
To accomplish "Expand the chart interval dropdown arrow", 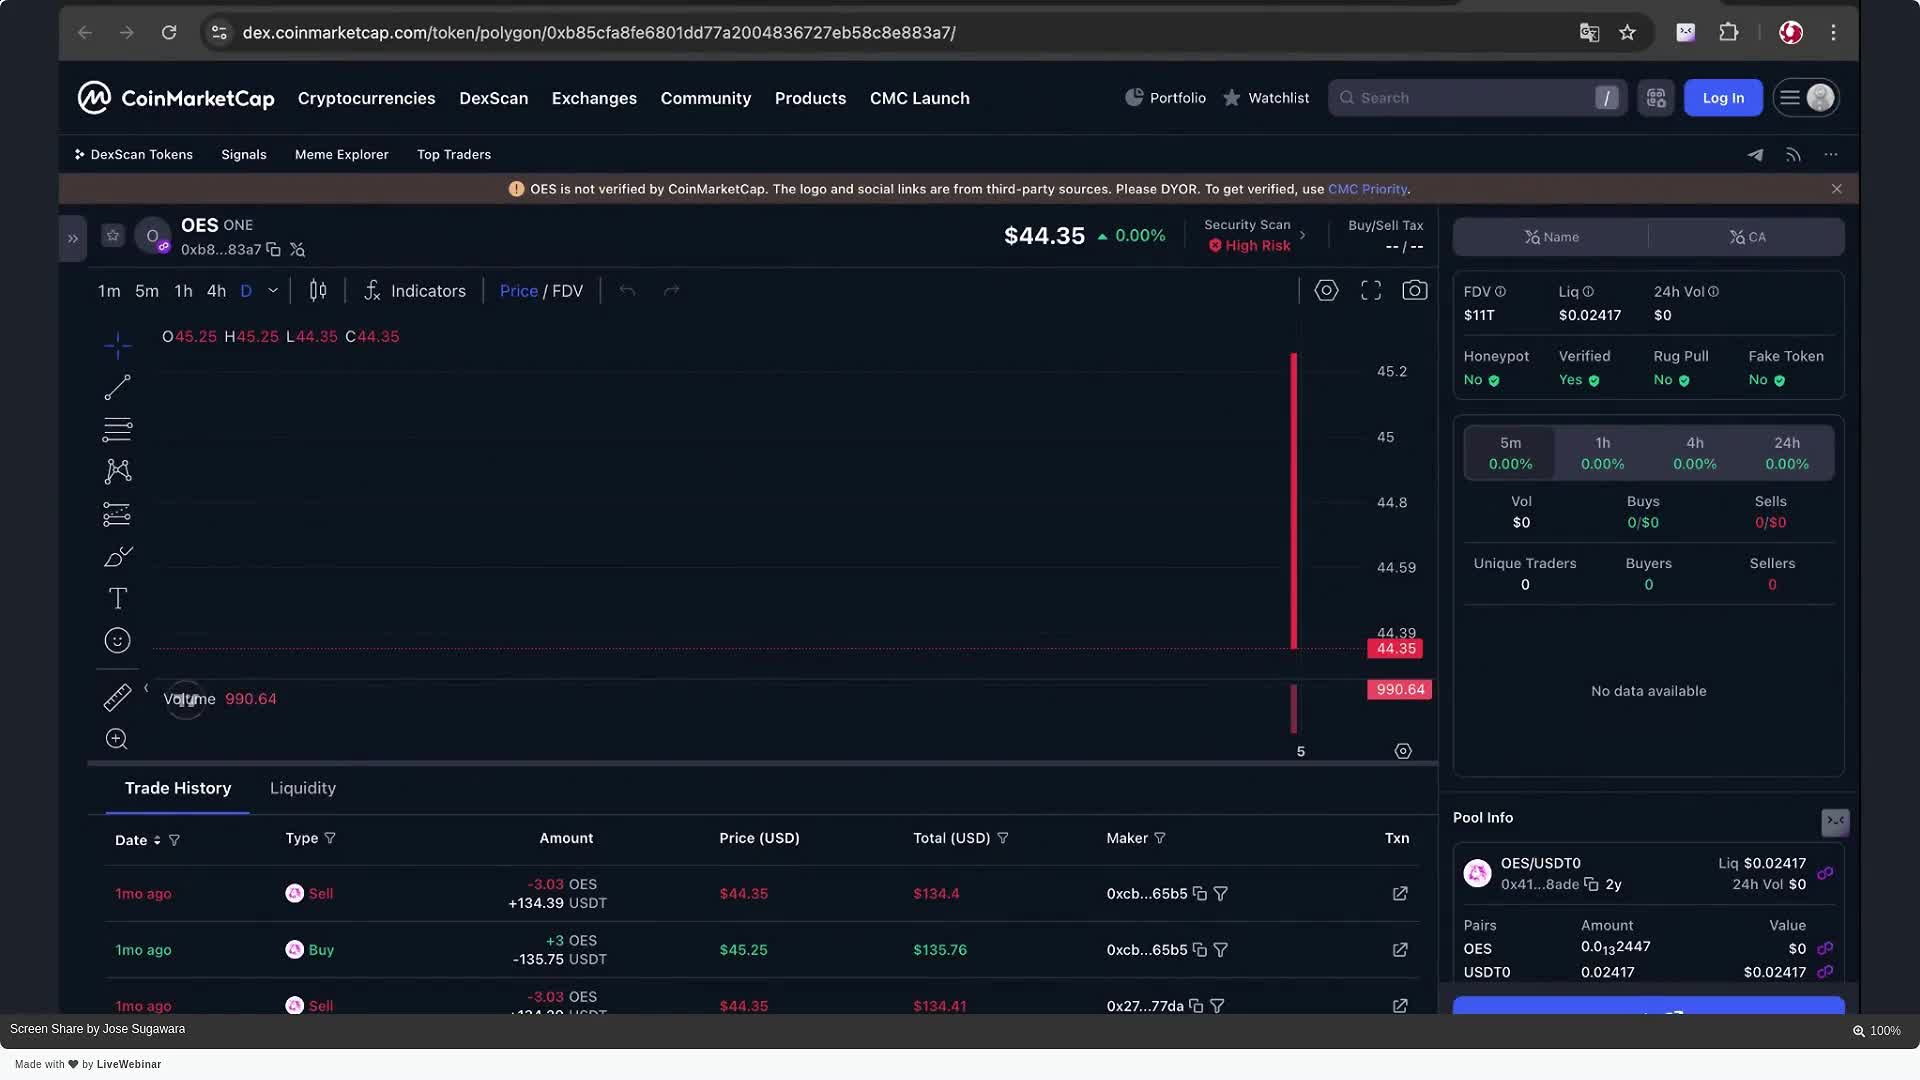I will point(273,291).
